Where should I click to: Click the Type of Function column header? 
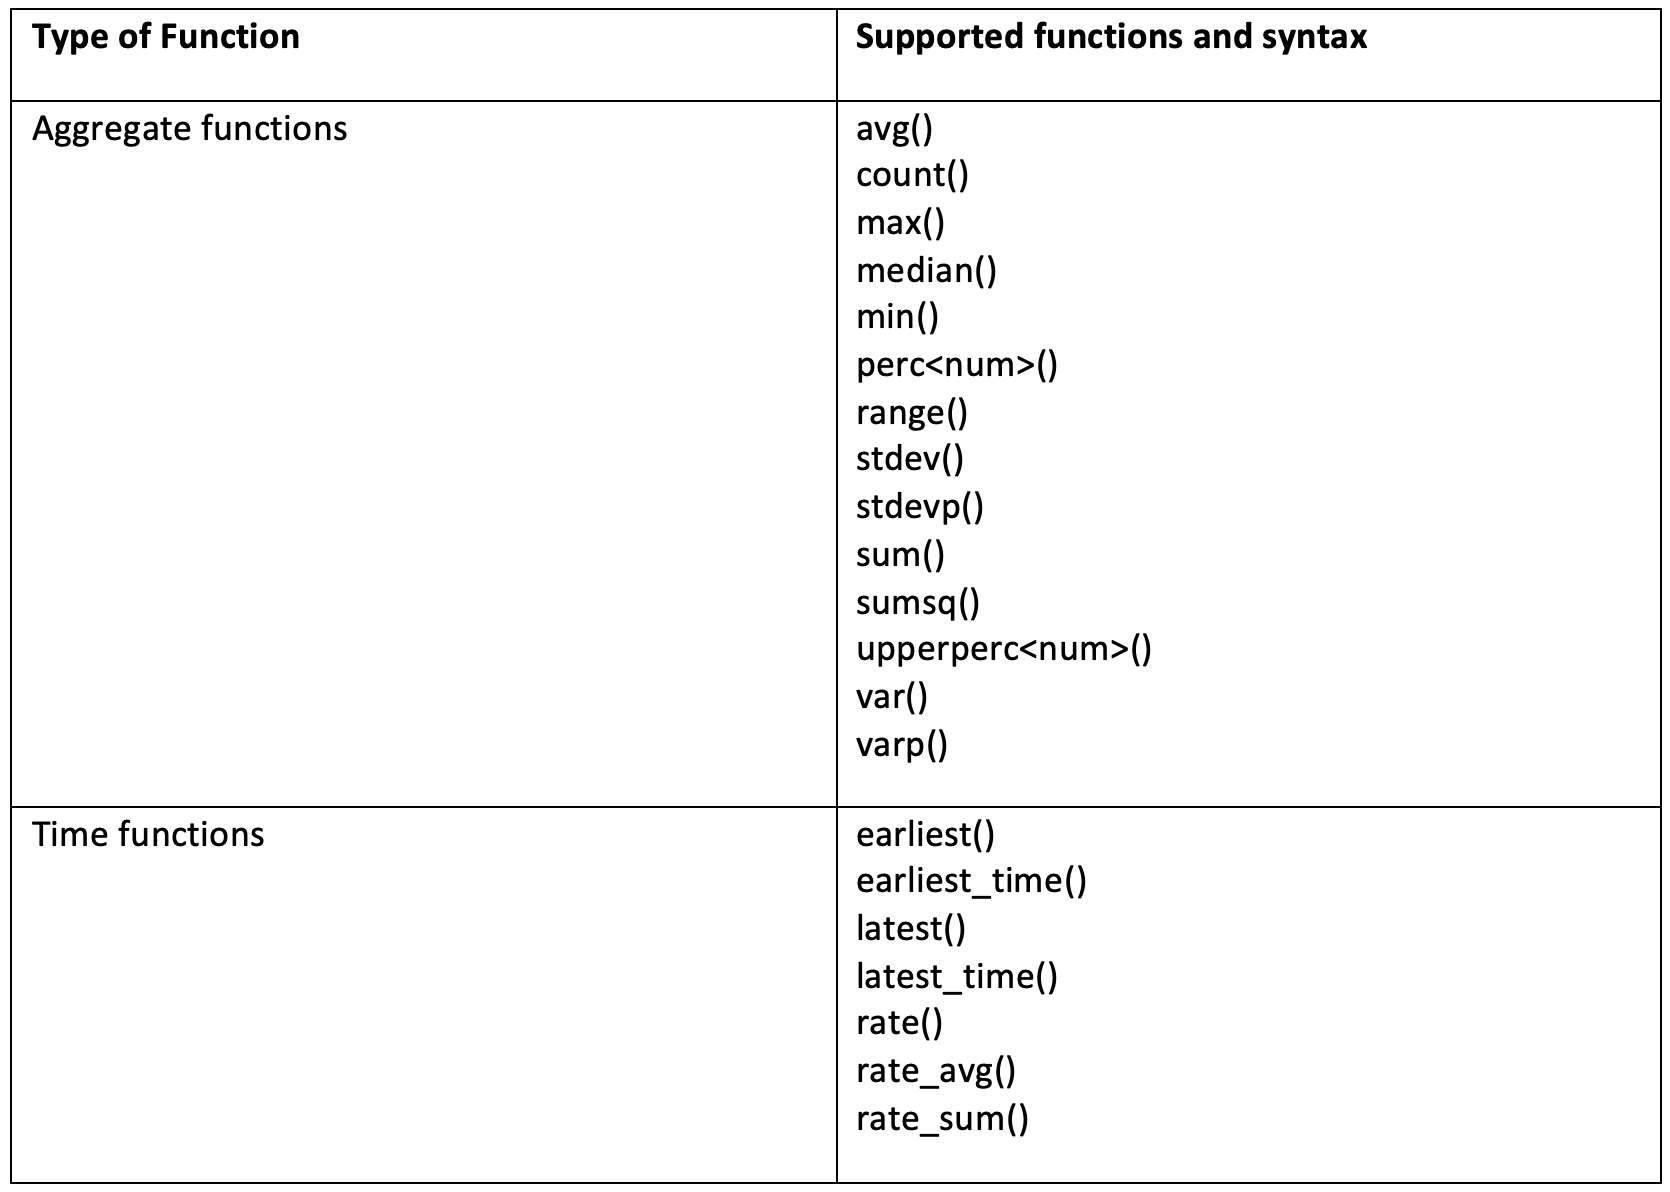click(166, 37)
